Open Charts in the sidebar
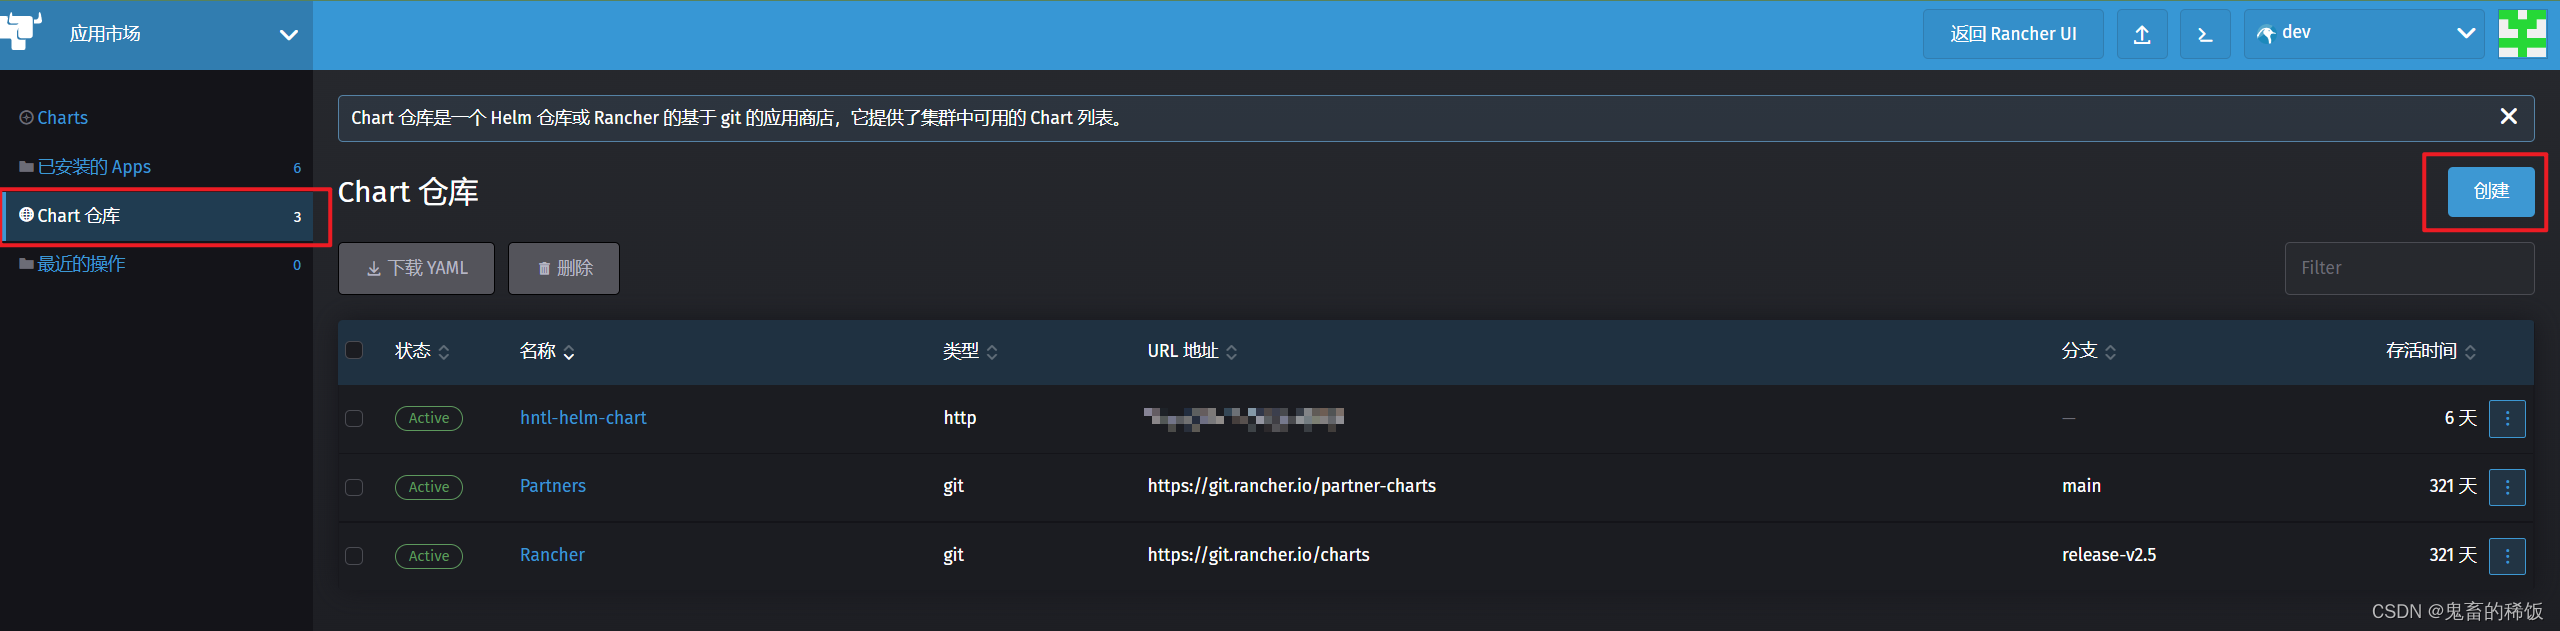Screen dimensions: 2560x631 (62, 118)
